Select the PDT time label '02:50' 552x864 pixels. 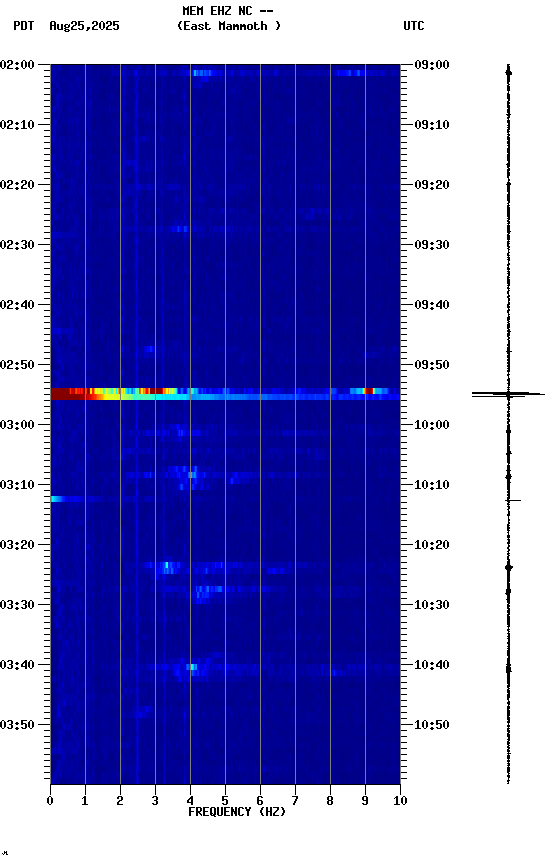click(x=17, y=365)
